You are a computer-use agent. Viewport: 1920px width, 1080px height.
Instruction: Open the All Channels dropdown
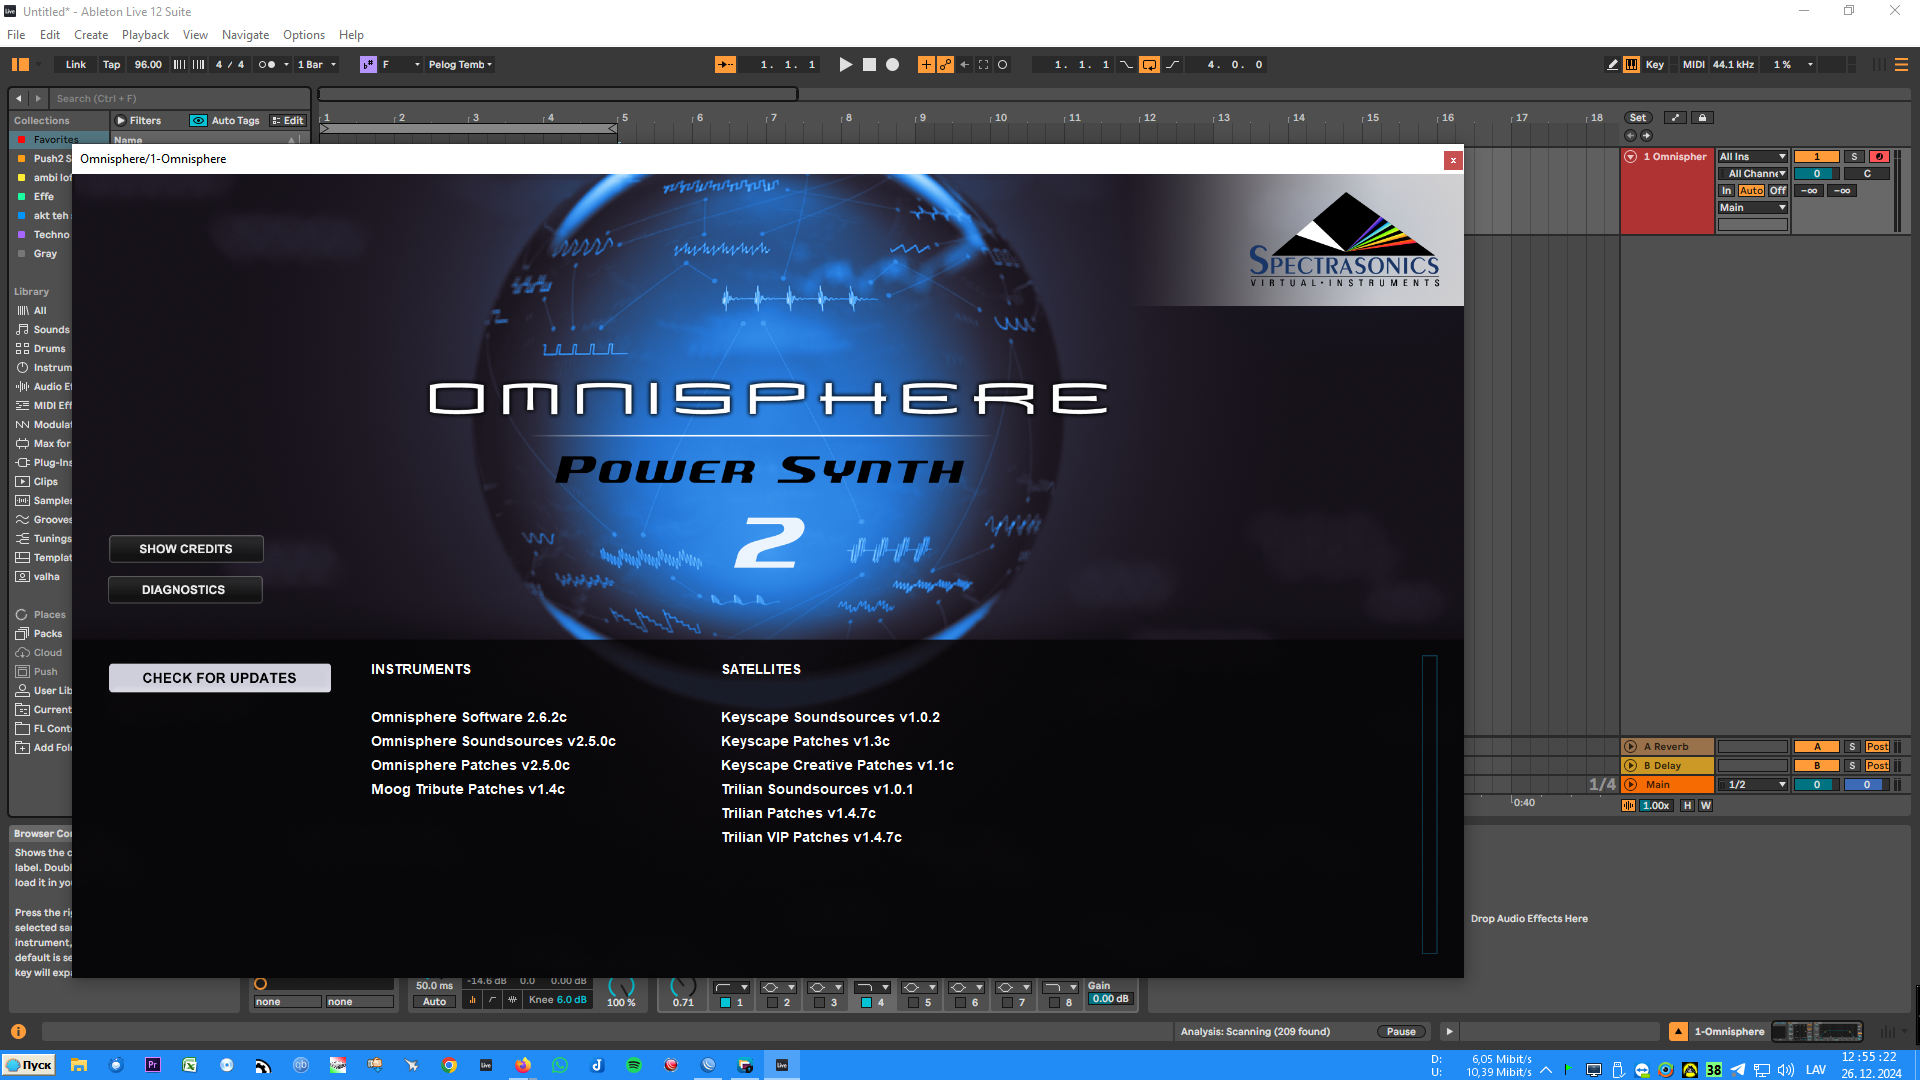[1753, 174]
